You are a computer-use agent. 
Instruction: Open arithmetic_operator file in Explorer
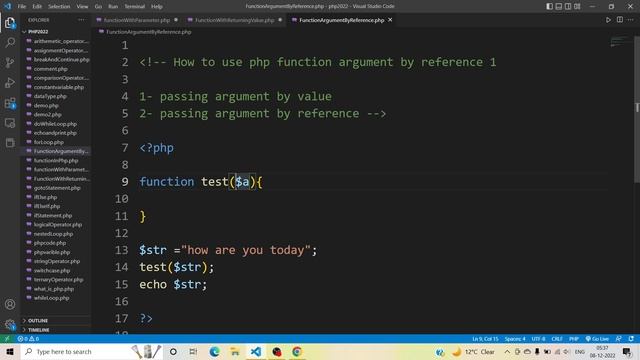(x=61, y=41)
